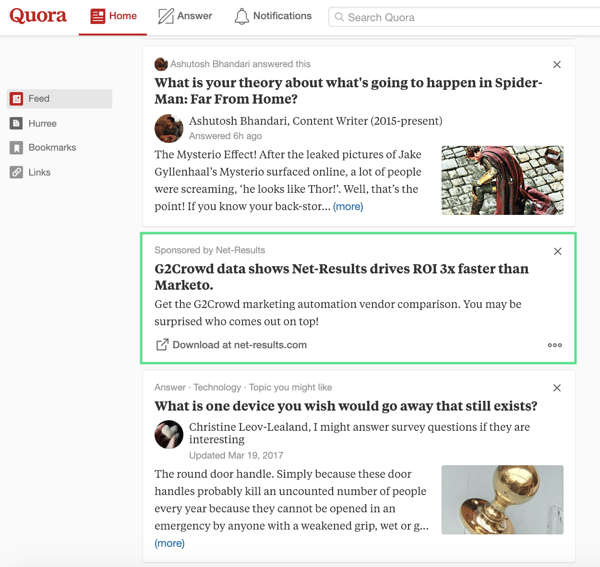This screenshot has height=567, width=600.
Task: Open the Mysterio costume thumbnail
Action: (502, 180)
